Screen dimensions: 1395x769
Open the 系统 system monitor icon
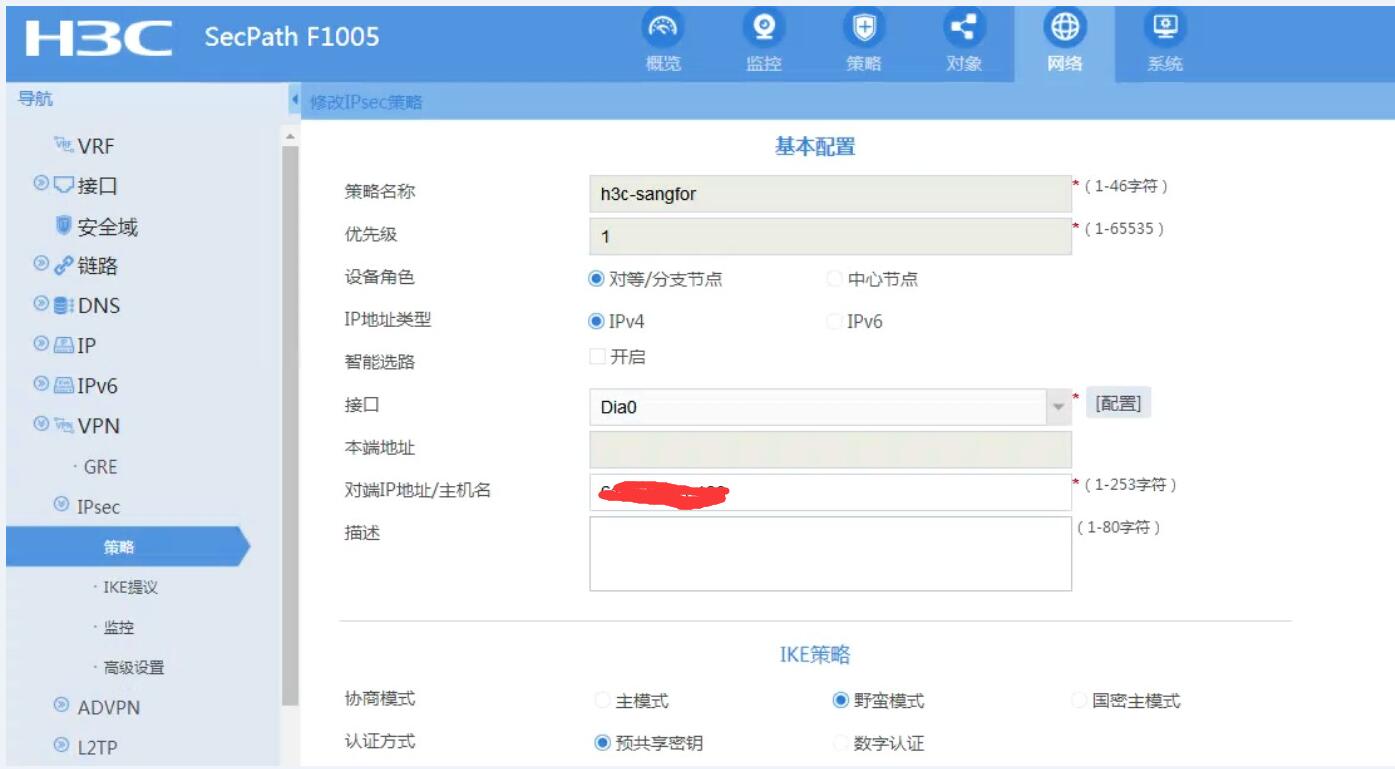1165,28
